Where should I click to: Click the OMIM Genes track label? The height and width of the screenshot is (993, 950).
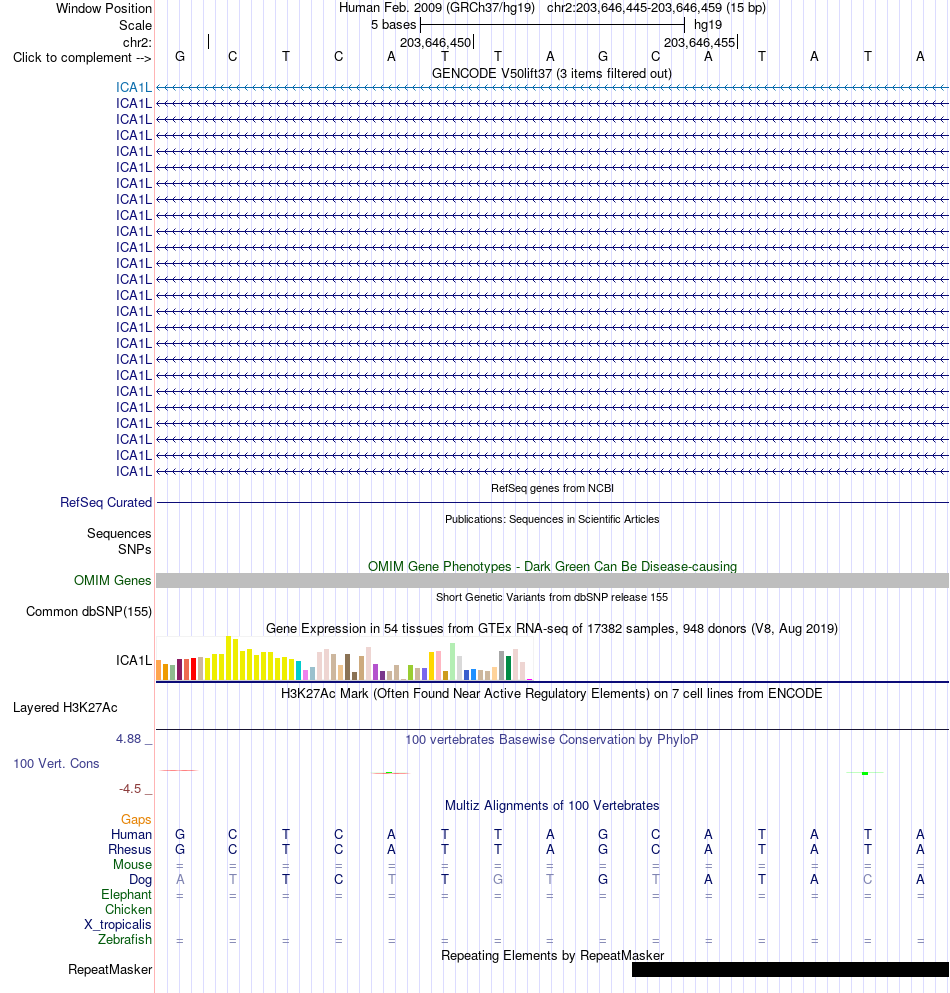click(113, 580)
